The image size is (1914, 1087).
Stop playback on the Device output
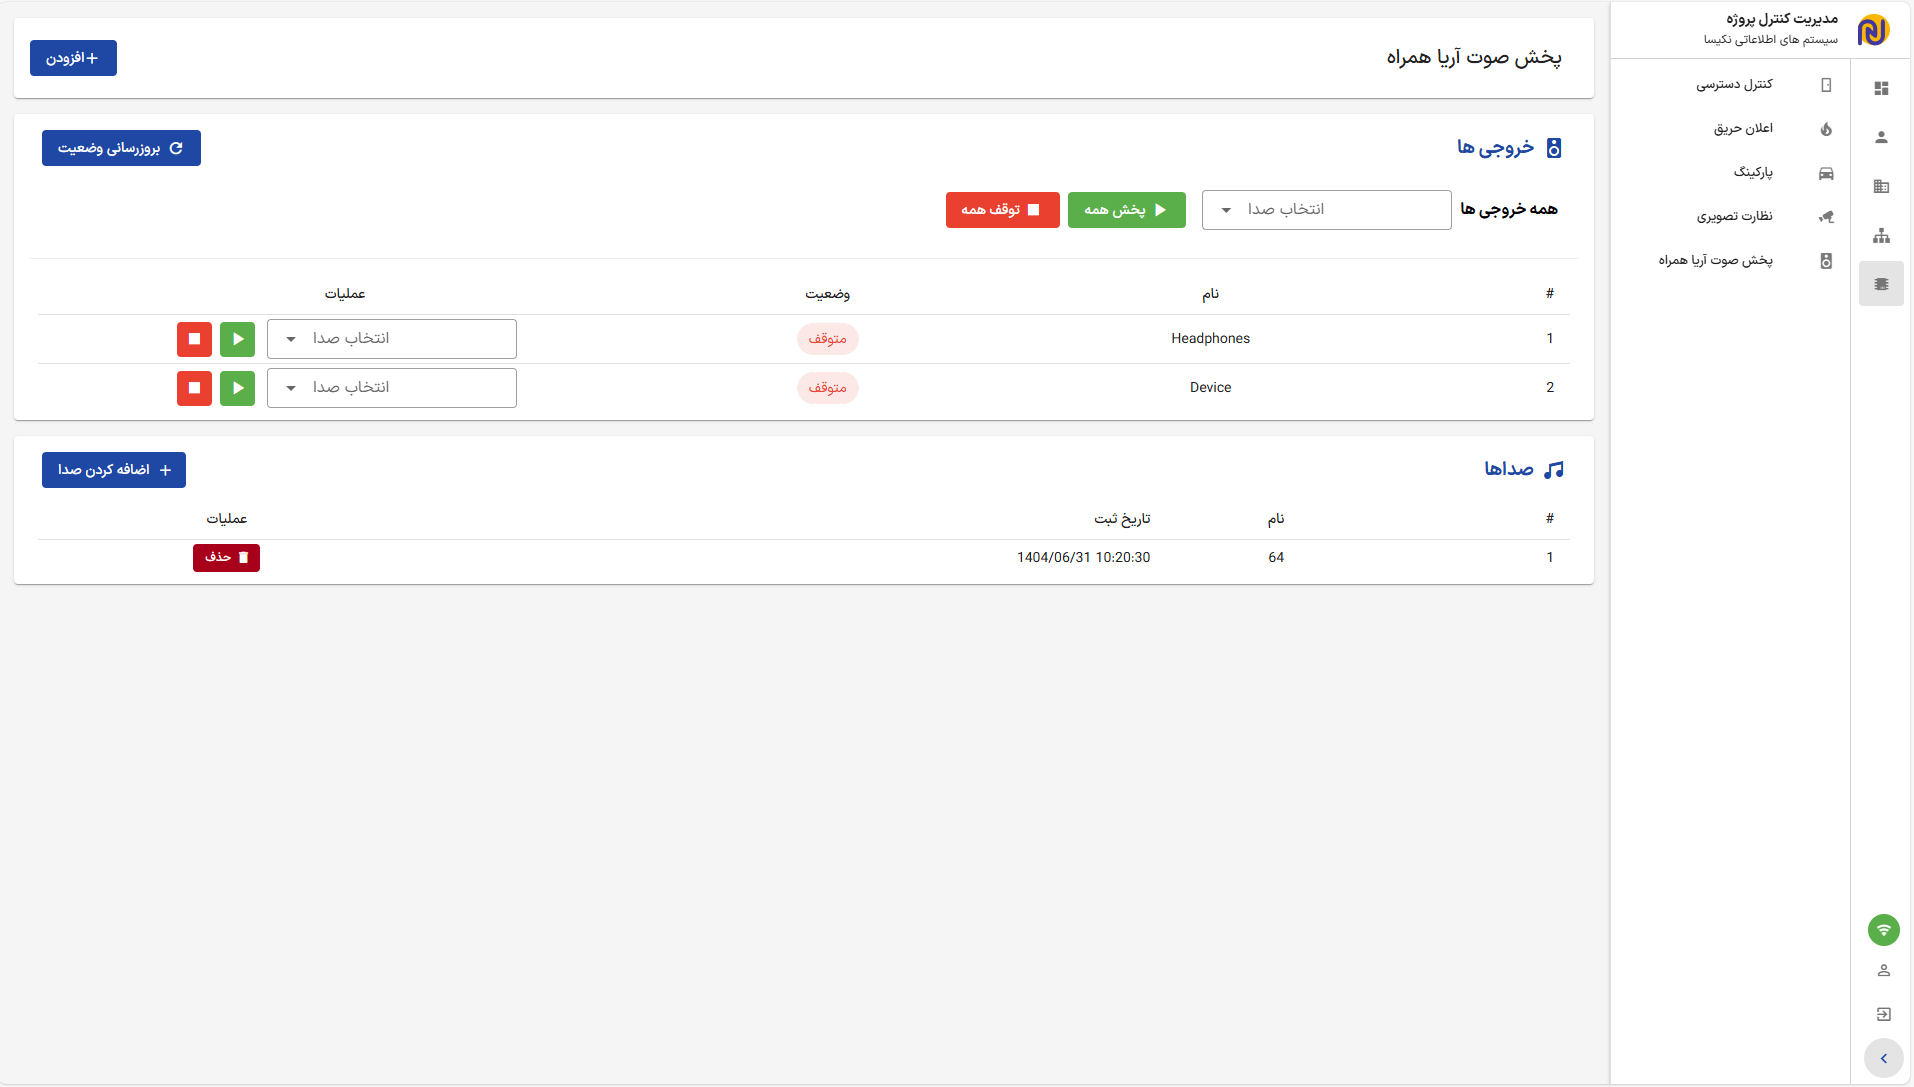click(x=194, y=388)
